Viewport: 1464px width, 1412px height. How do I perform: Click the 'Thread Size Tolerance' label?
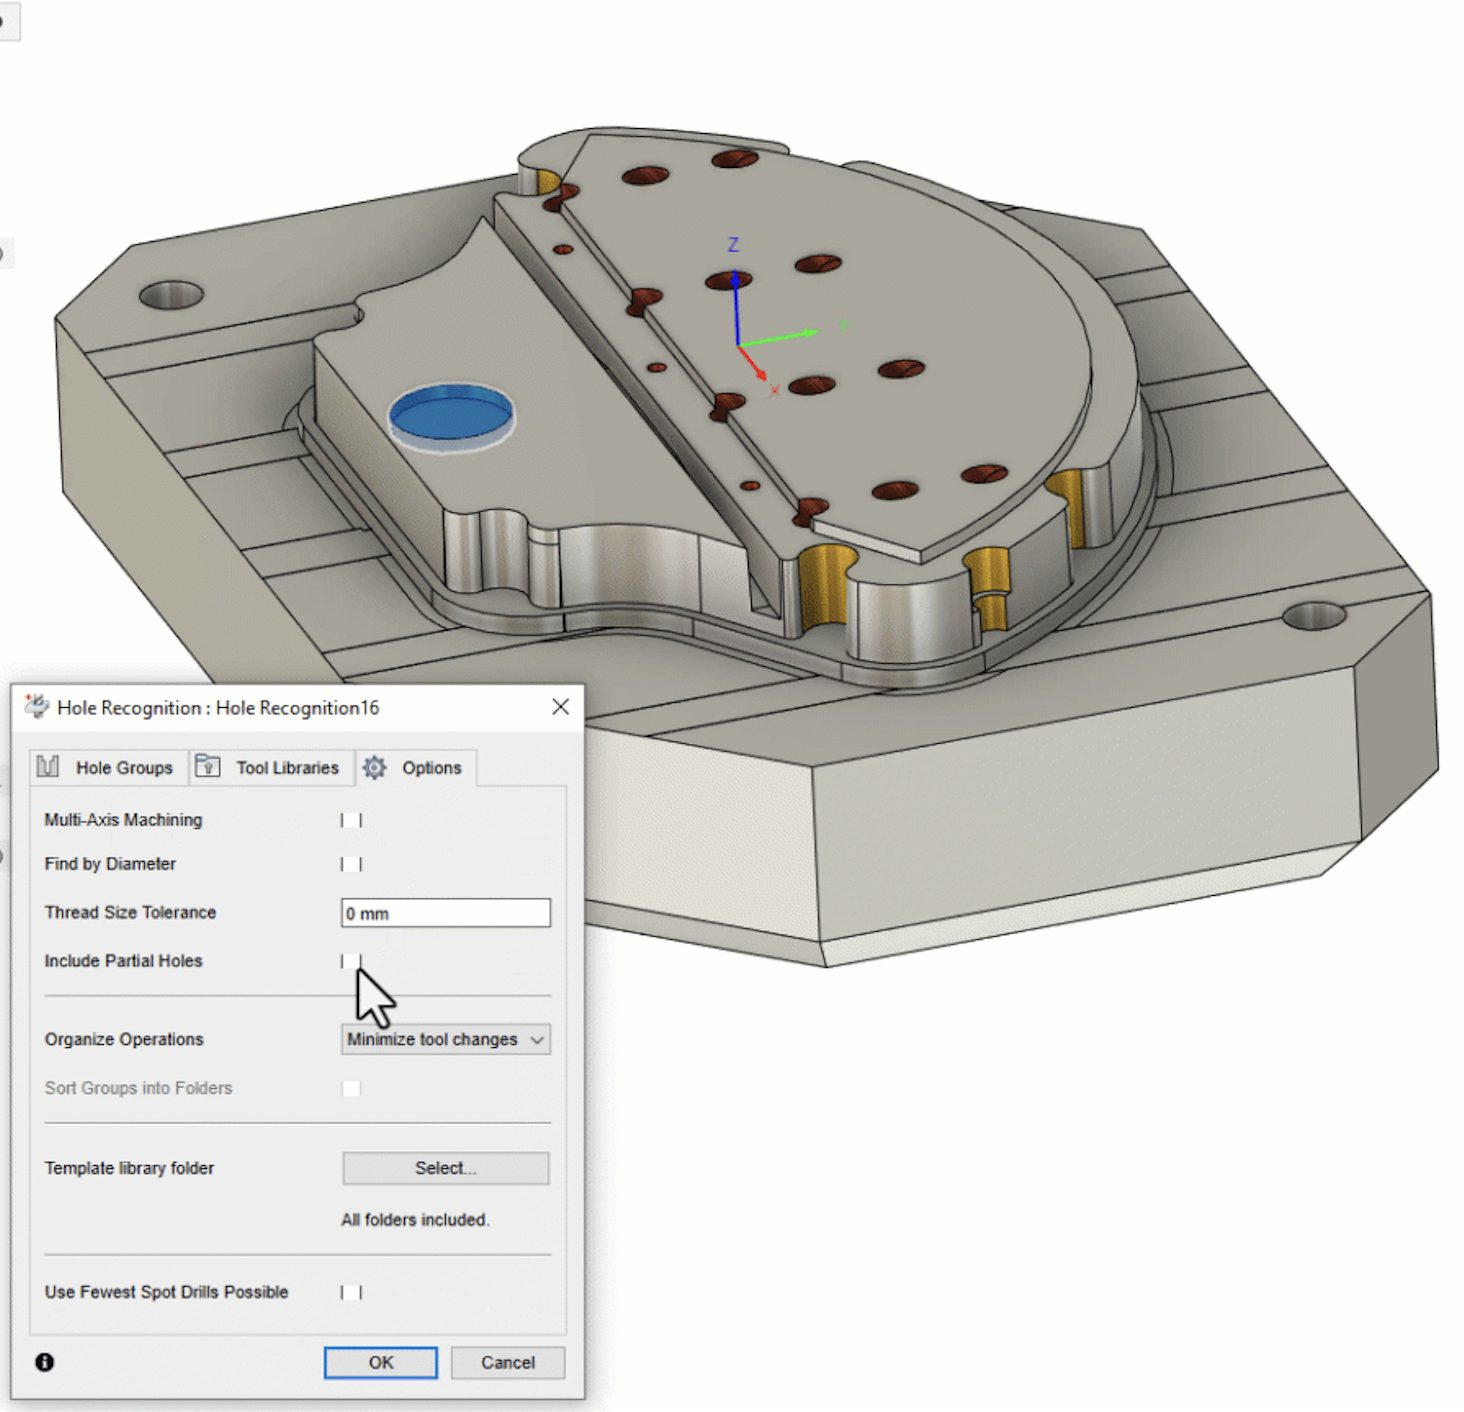tap(130, 912)
